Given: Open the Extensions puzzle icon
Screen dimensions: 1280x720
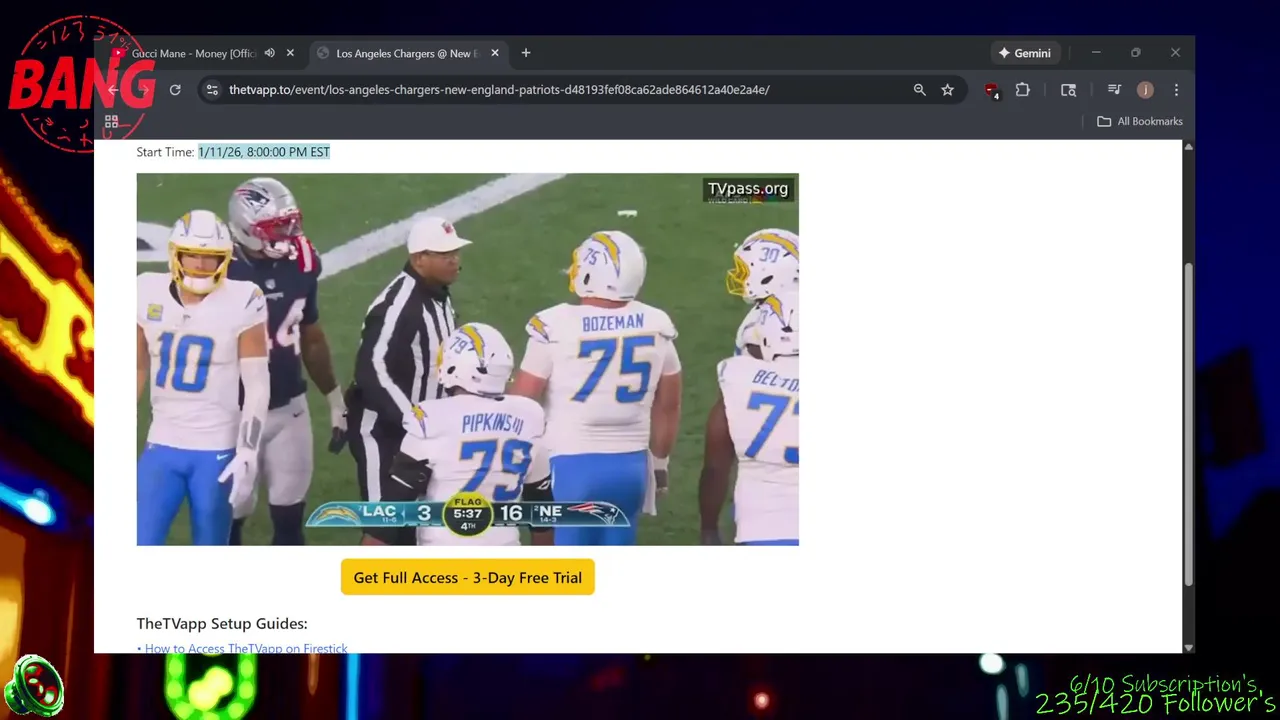Looking at the screenshot, I should pos(1022,90).
